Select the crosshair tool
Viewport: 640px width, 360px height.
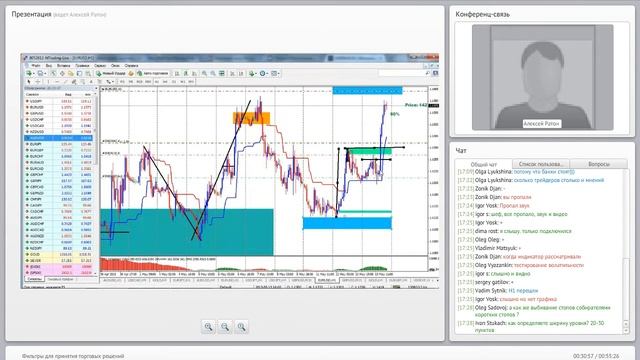click(x=38, y=82)
